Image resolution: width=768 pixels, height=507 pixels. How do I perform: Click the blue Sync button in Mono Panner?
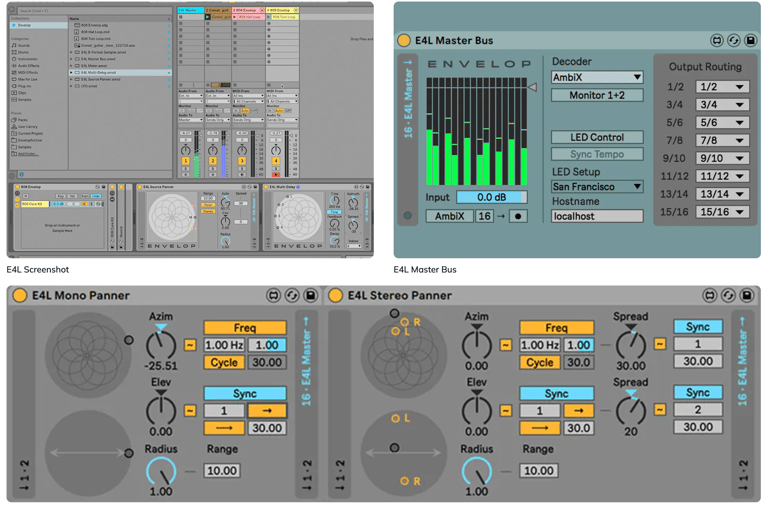pos(245,393)
